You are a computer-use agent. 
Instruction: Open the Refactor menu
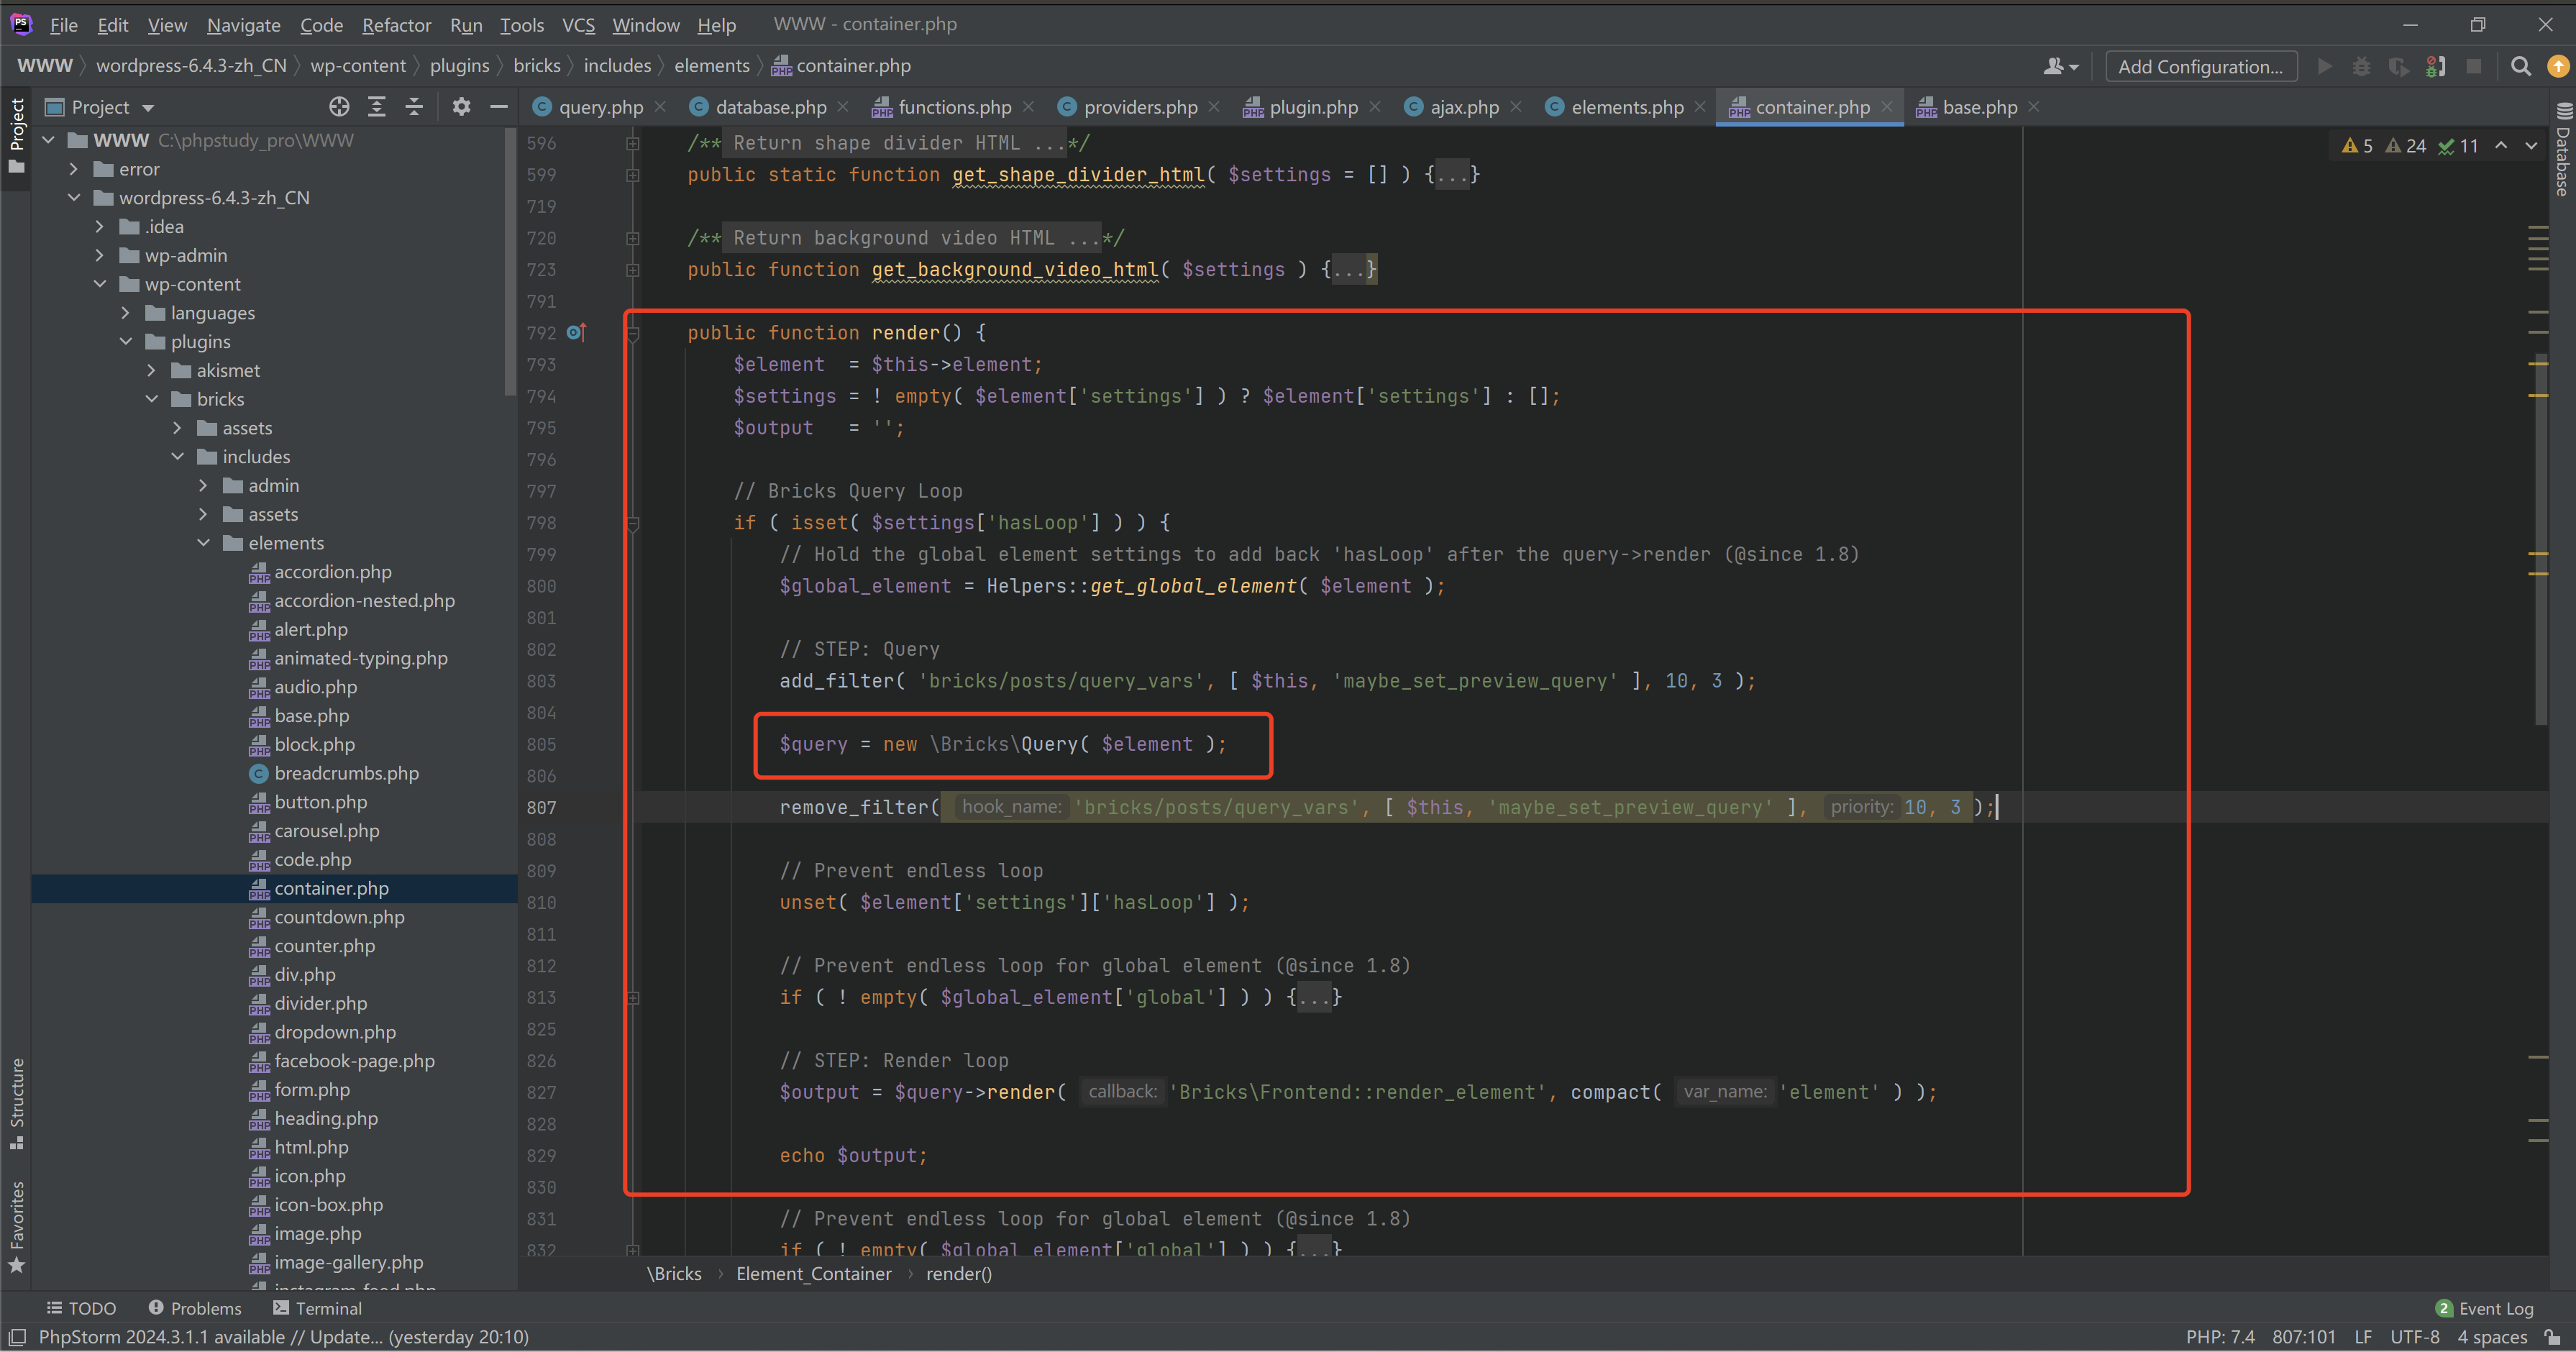(x=396, y=25)
